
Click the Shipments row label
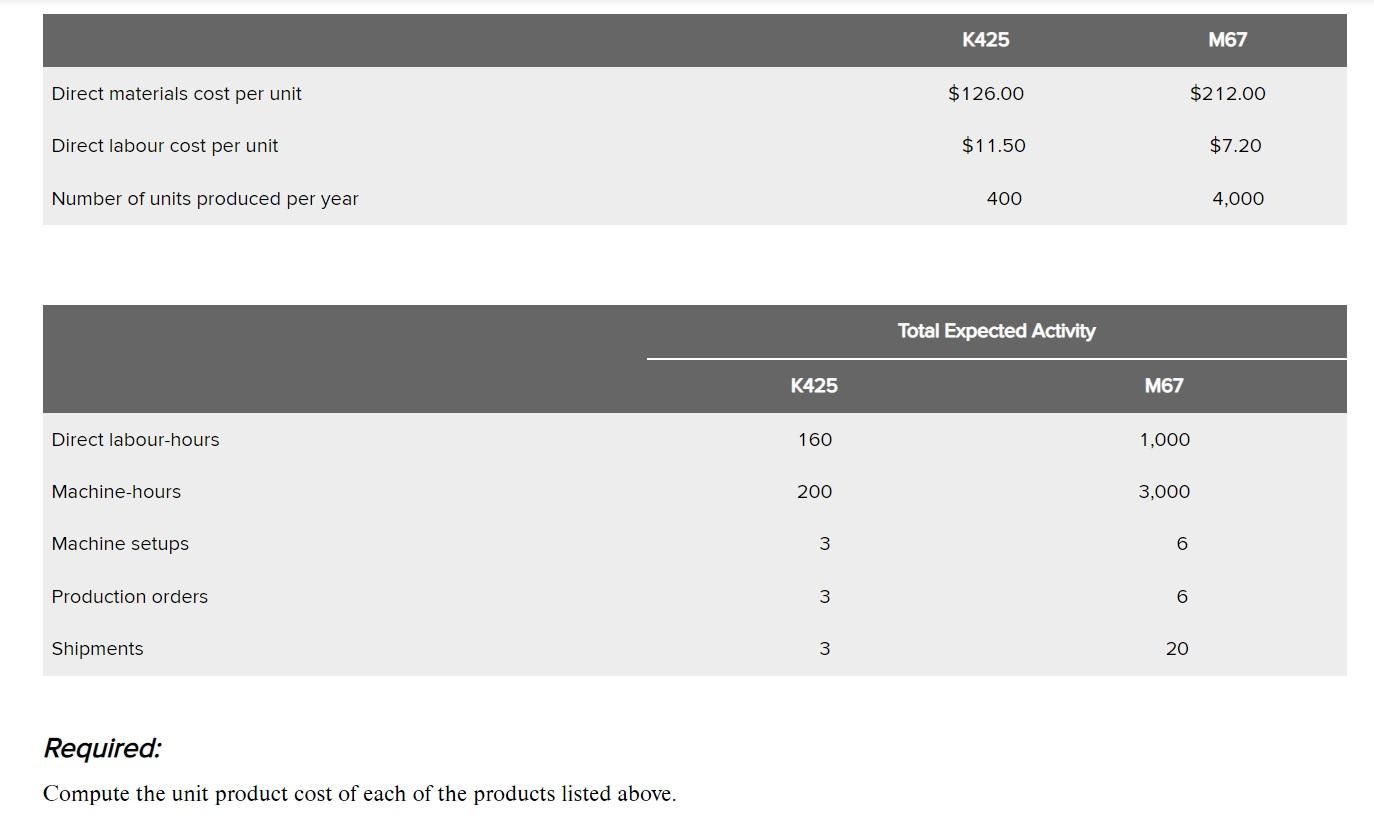pos(97,648)
